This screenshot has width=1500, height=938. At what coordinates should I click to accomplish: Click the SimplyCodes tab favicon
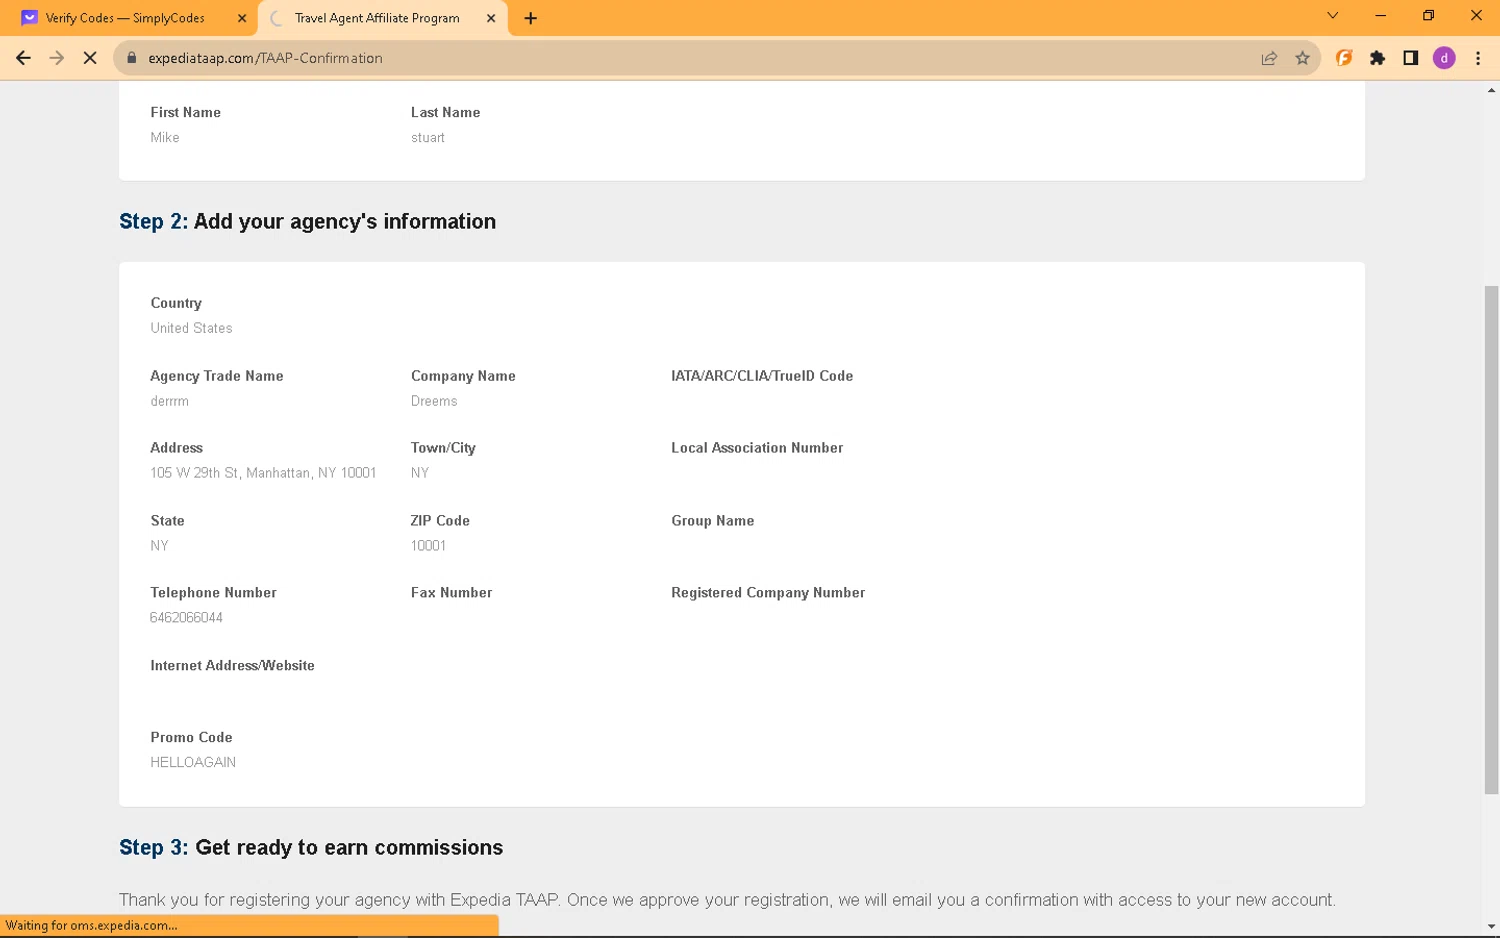[x=29, y=18]
